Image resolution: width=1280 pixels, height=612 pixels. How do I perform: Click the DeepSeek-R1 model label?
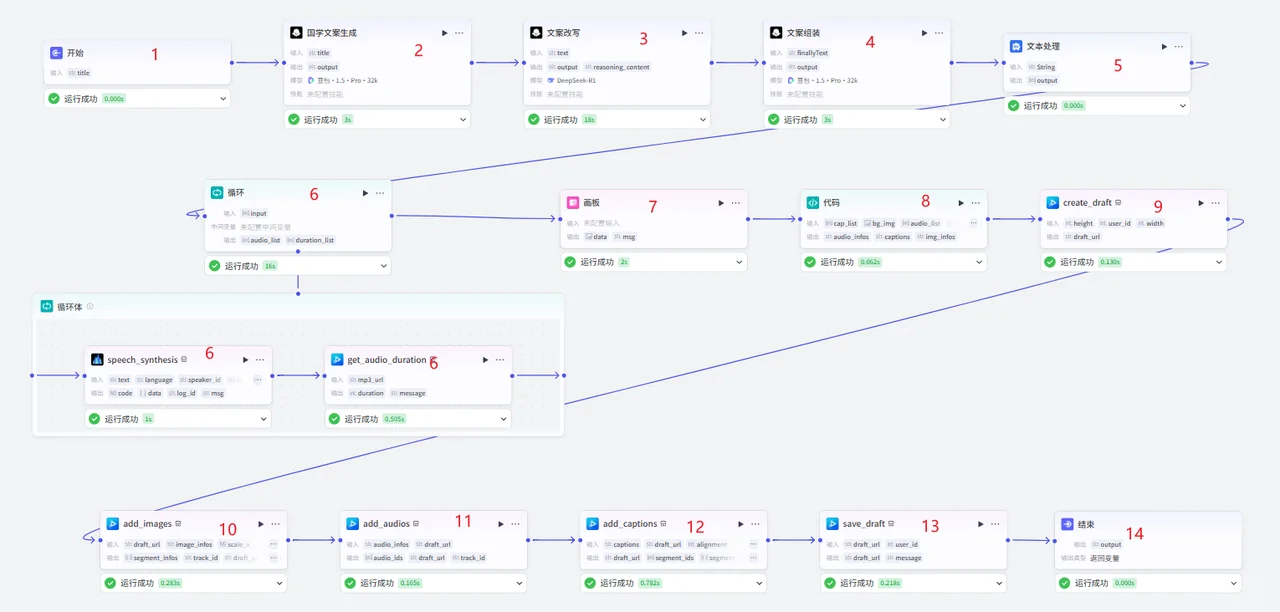(574, 80)
